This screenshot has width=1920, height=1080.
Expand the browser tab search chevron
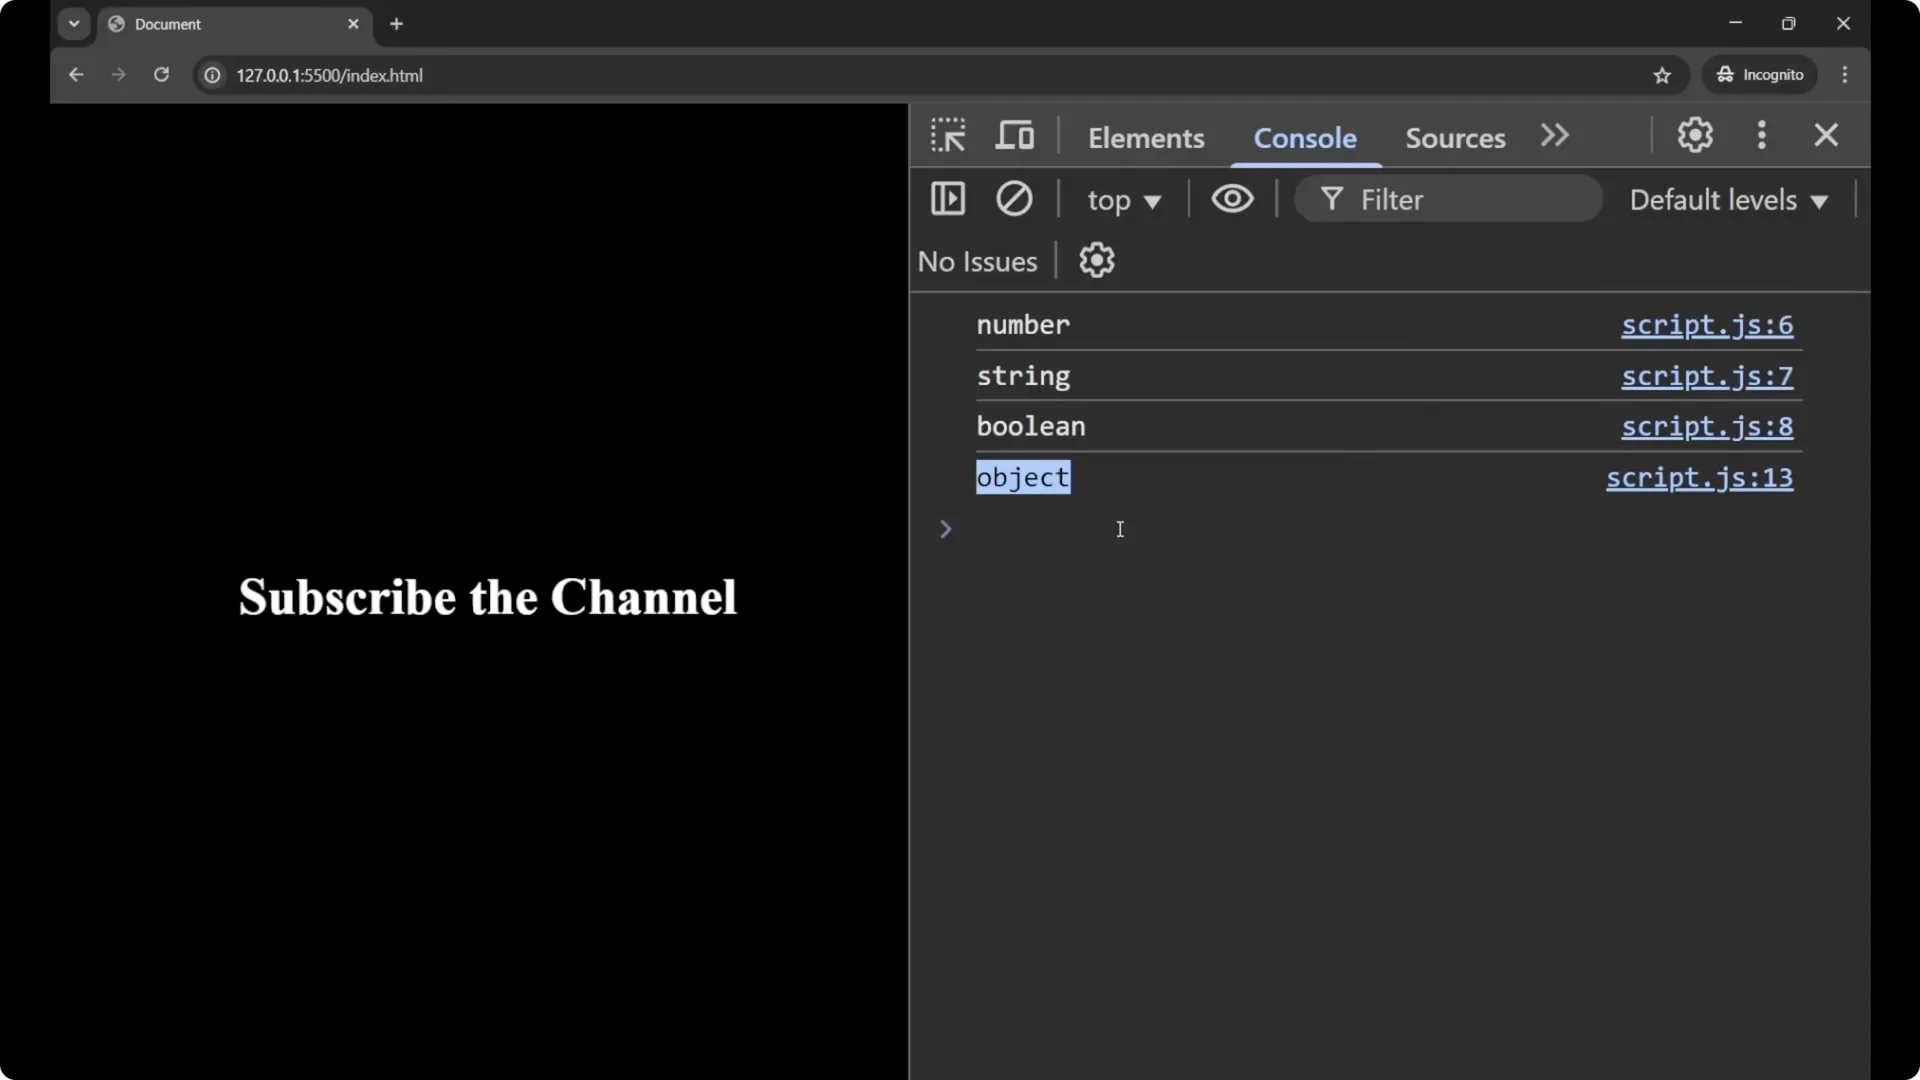coord(74,23)
